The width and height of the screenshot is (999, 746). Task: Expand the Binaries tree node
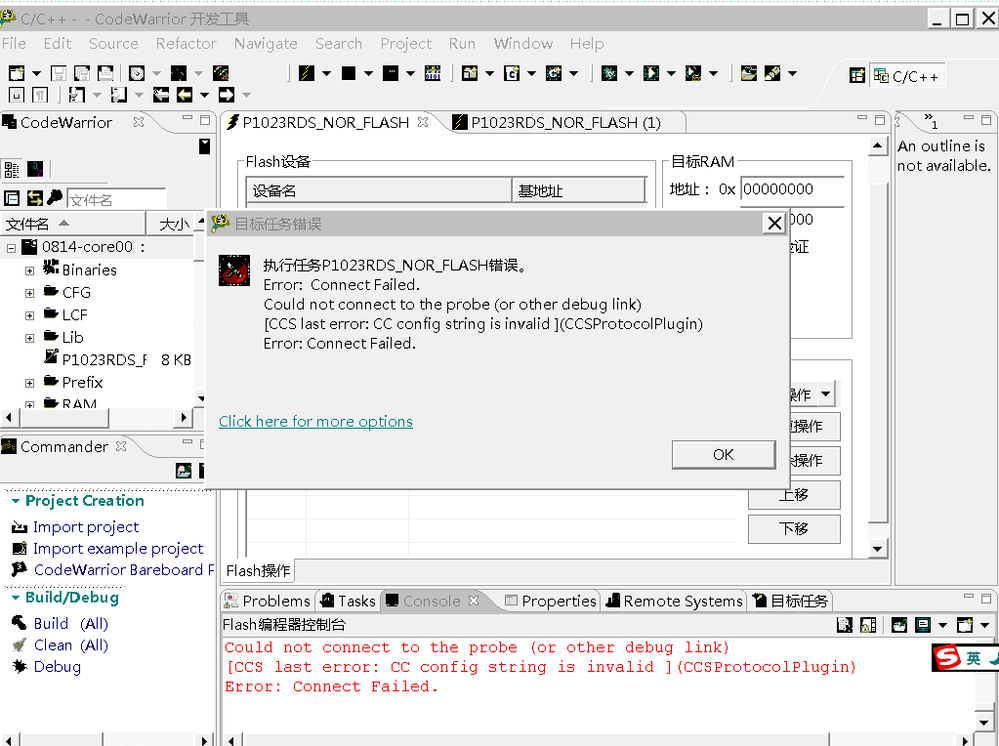pos(29,271)
